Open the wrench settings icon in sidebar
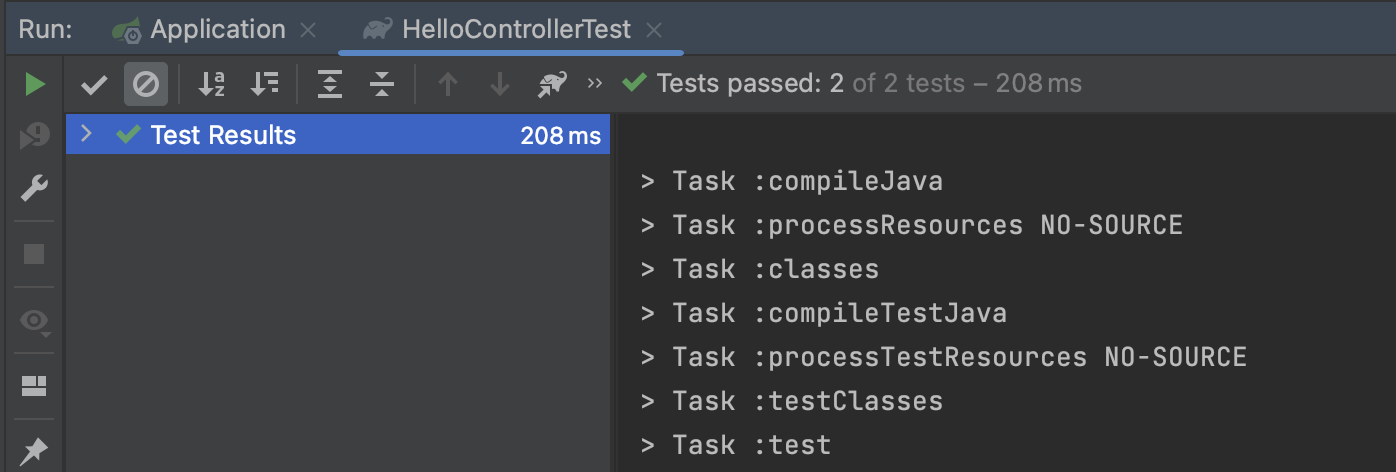 pyautogui.click(x=34, y=188)
